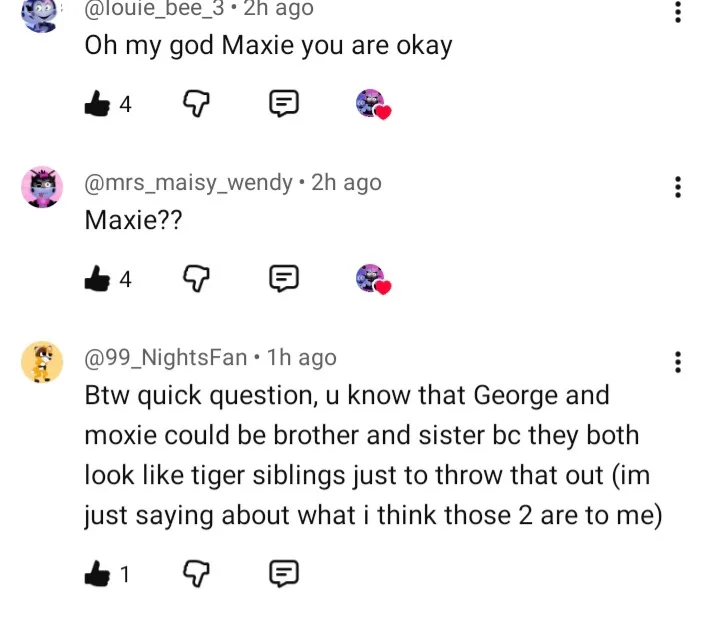Tap the @louie_bee_3 username

coord(155,9)
